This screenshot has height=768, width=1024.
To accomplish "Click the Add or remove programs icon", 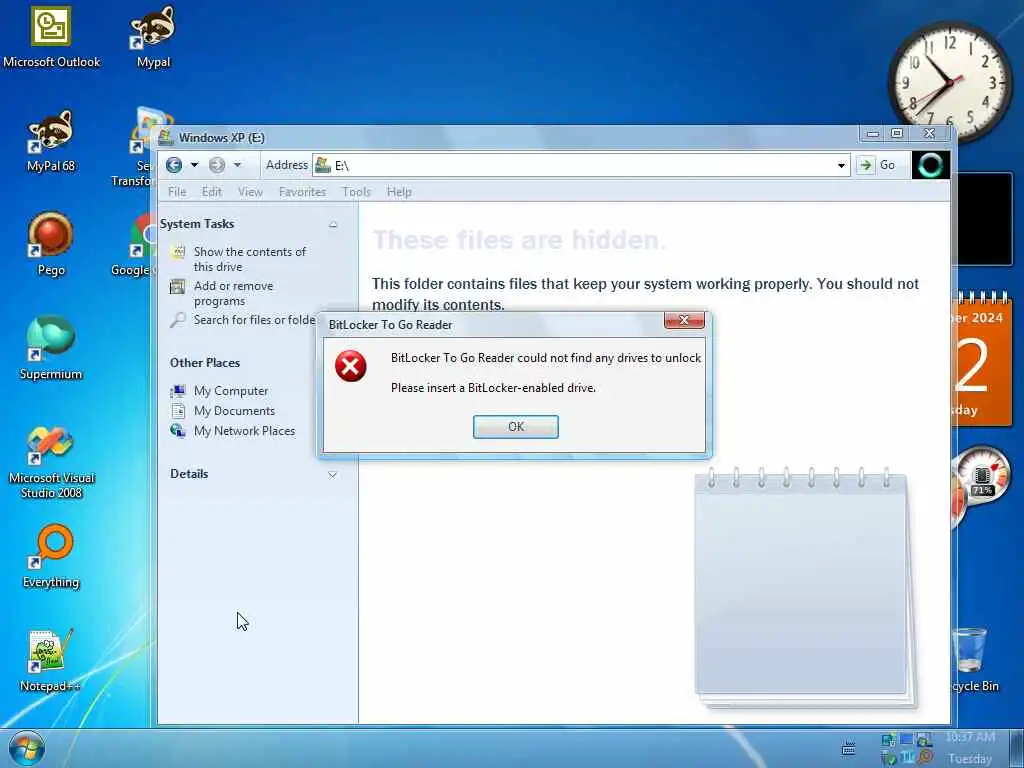I will [177, 286].
